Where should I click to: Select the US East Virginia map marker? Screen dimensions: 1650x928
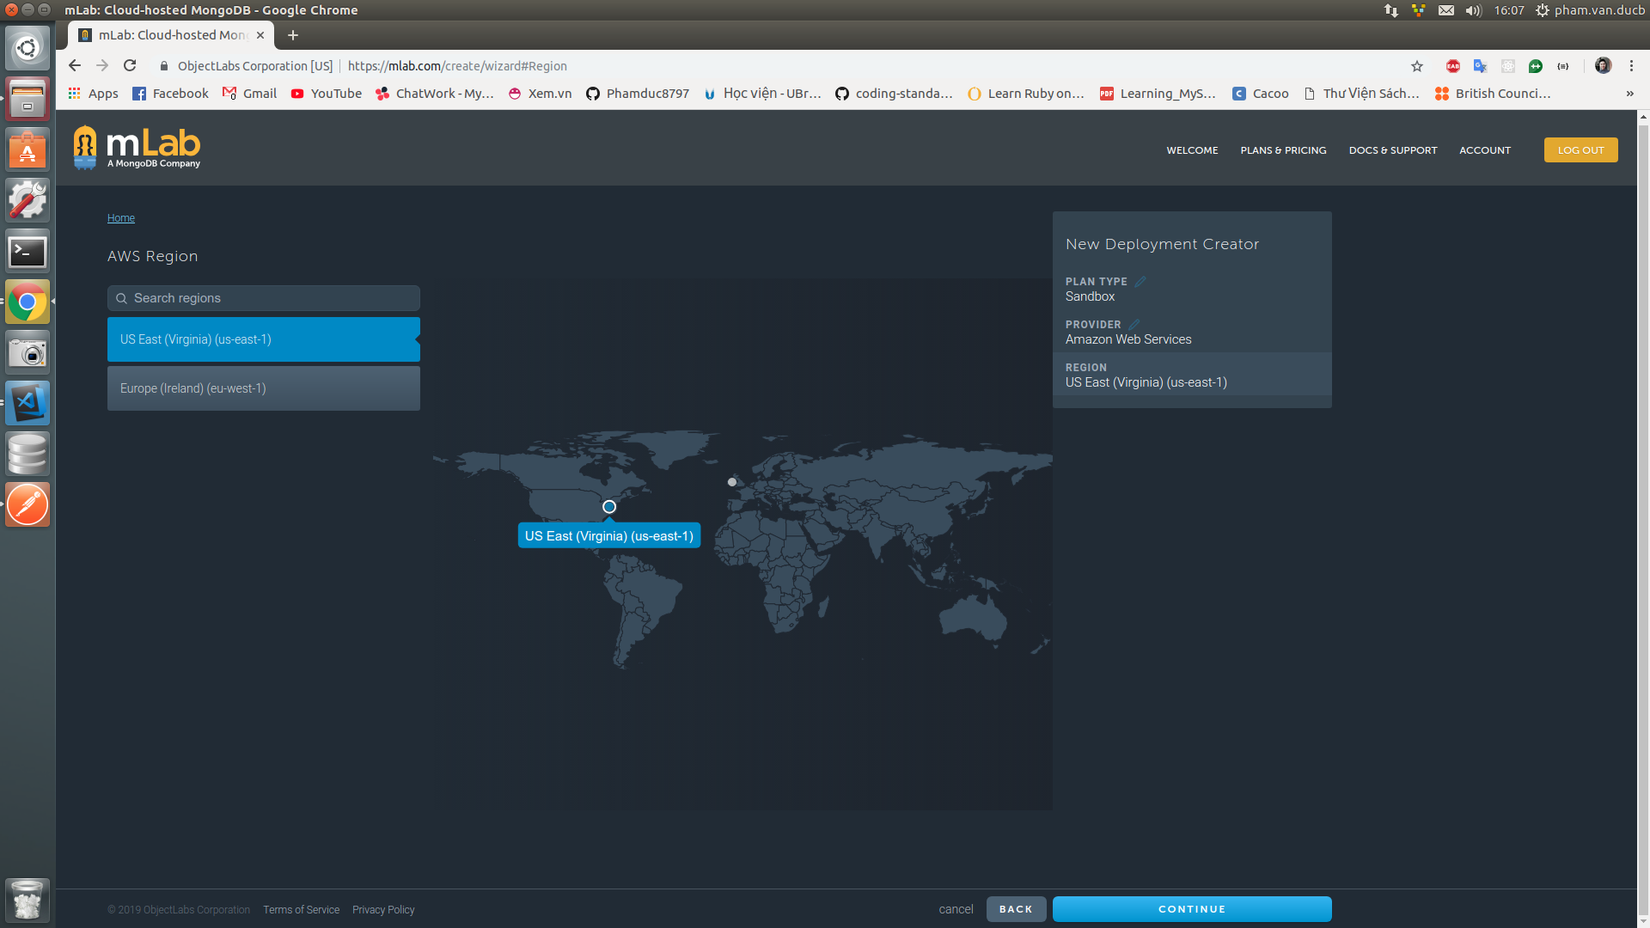click(x=609, y=507)
